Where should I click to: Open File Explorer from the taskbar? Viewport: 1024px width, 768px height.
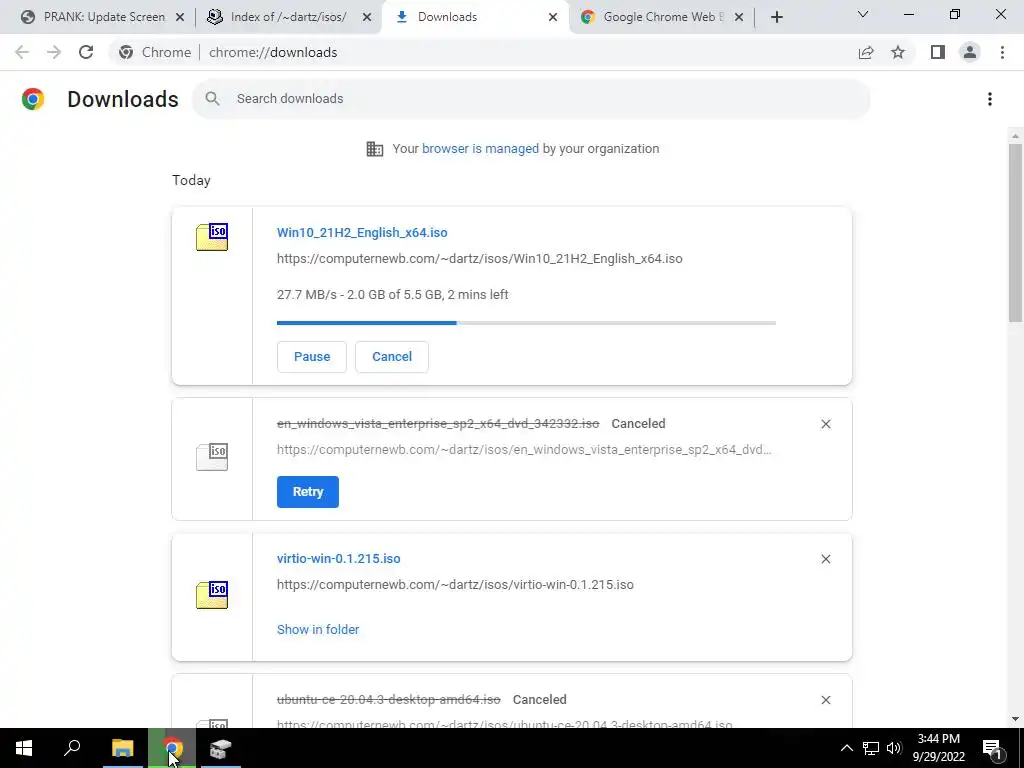(122, 748)
